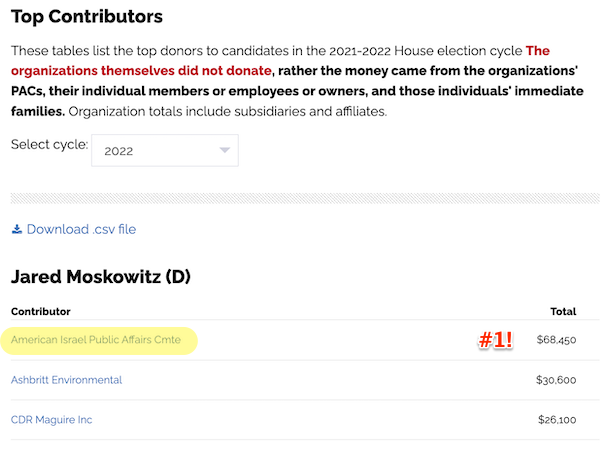Click the Total column header

(563, 311)
